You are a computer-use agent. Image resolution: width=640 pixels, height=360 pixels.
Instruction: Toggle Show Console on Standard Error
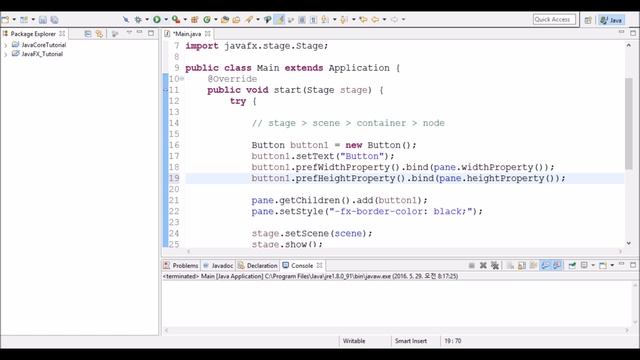(557, 266)
